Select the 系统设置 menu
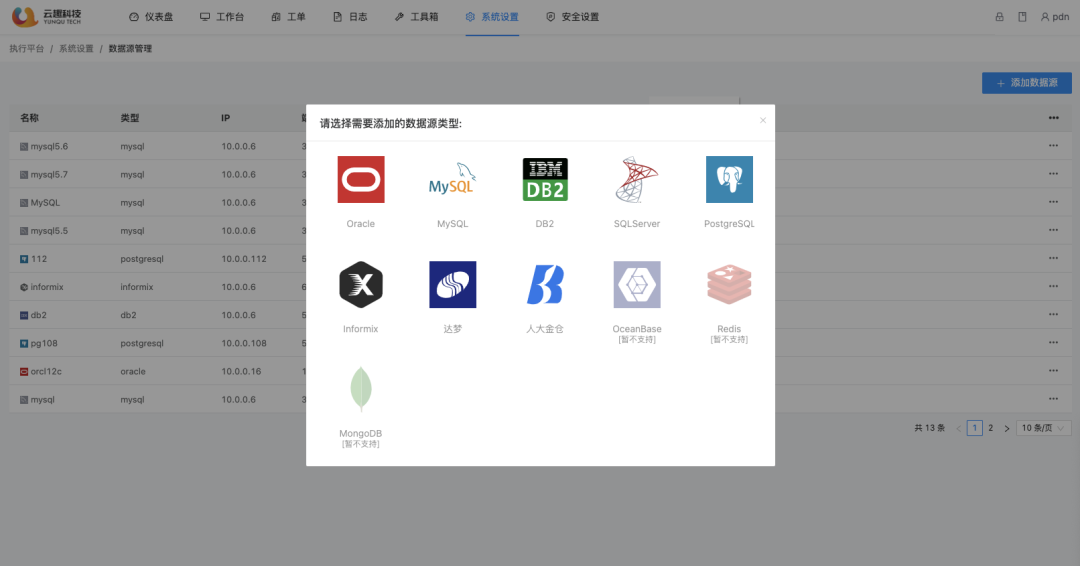This screenshot has height=566, width=1080. pos(492,17)
